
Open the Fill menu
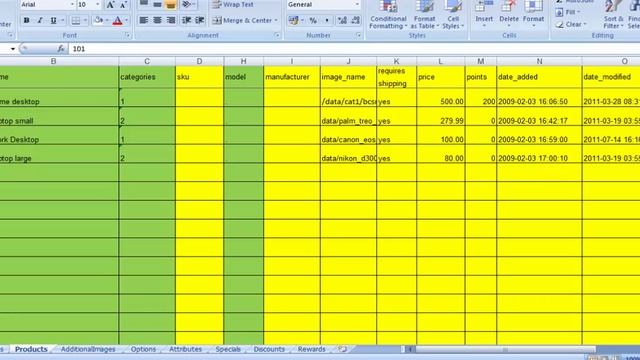(x=568, y=12)
